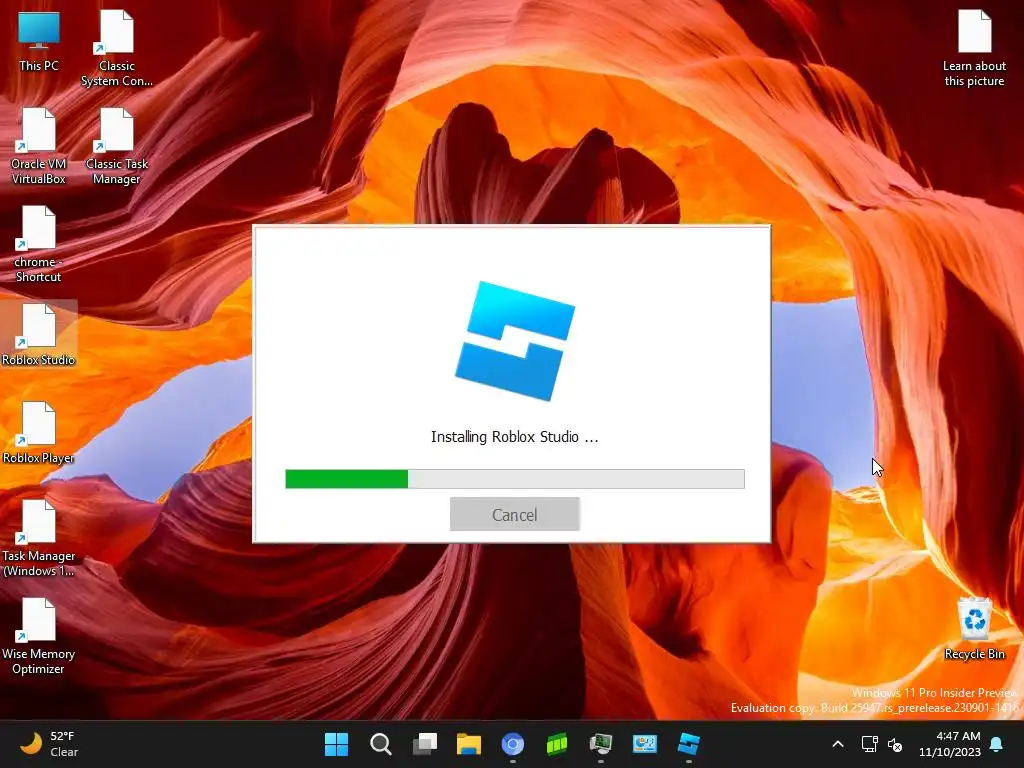Select Classic Task Manager shortcut
The image size is (1024, 768).
(x=117, y=146)
